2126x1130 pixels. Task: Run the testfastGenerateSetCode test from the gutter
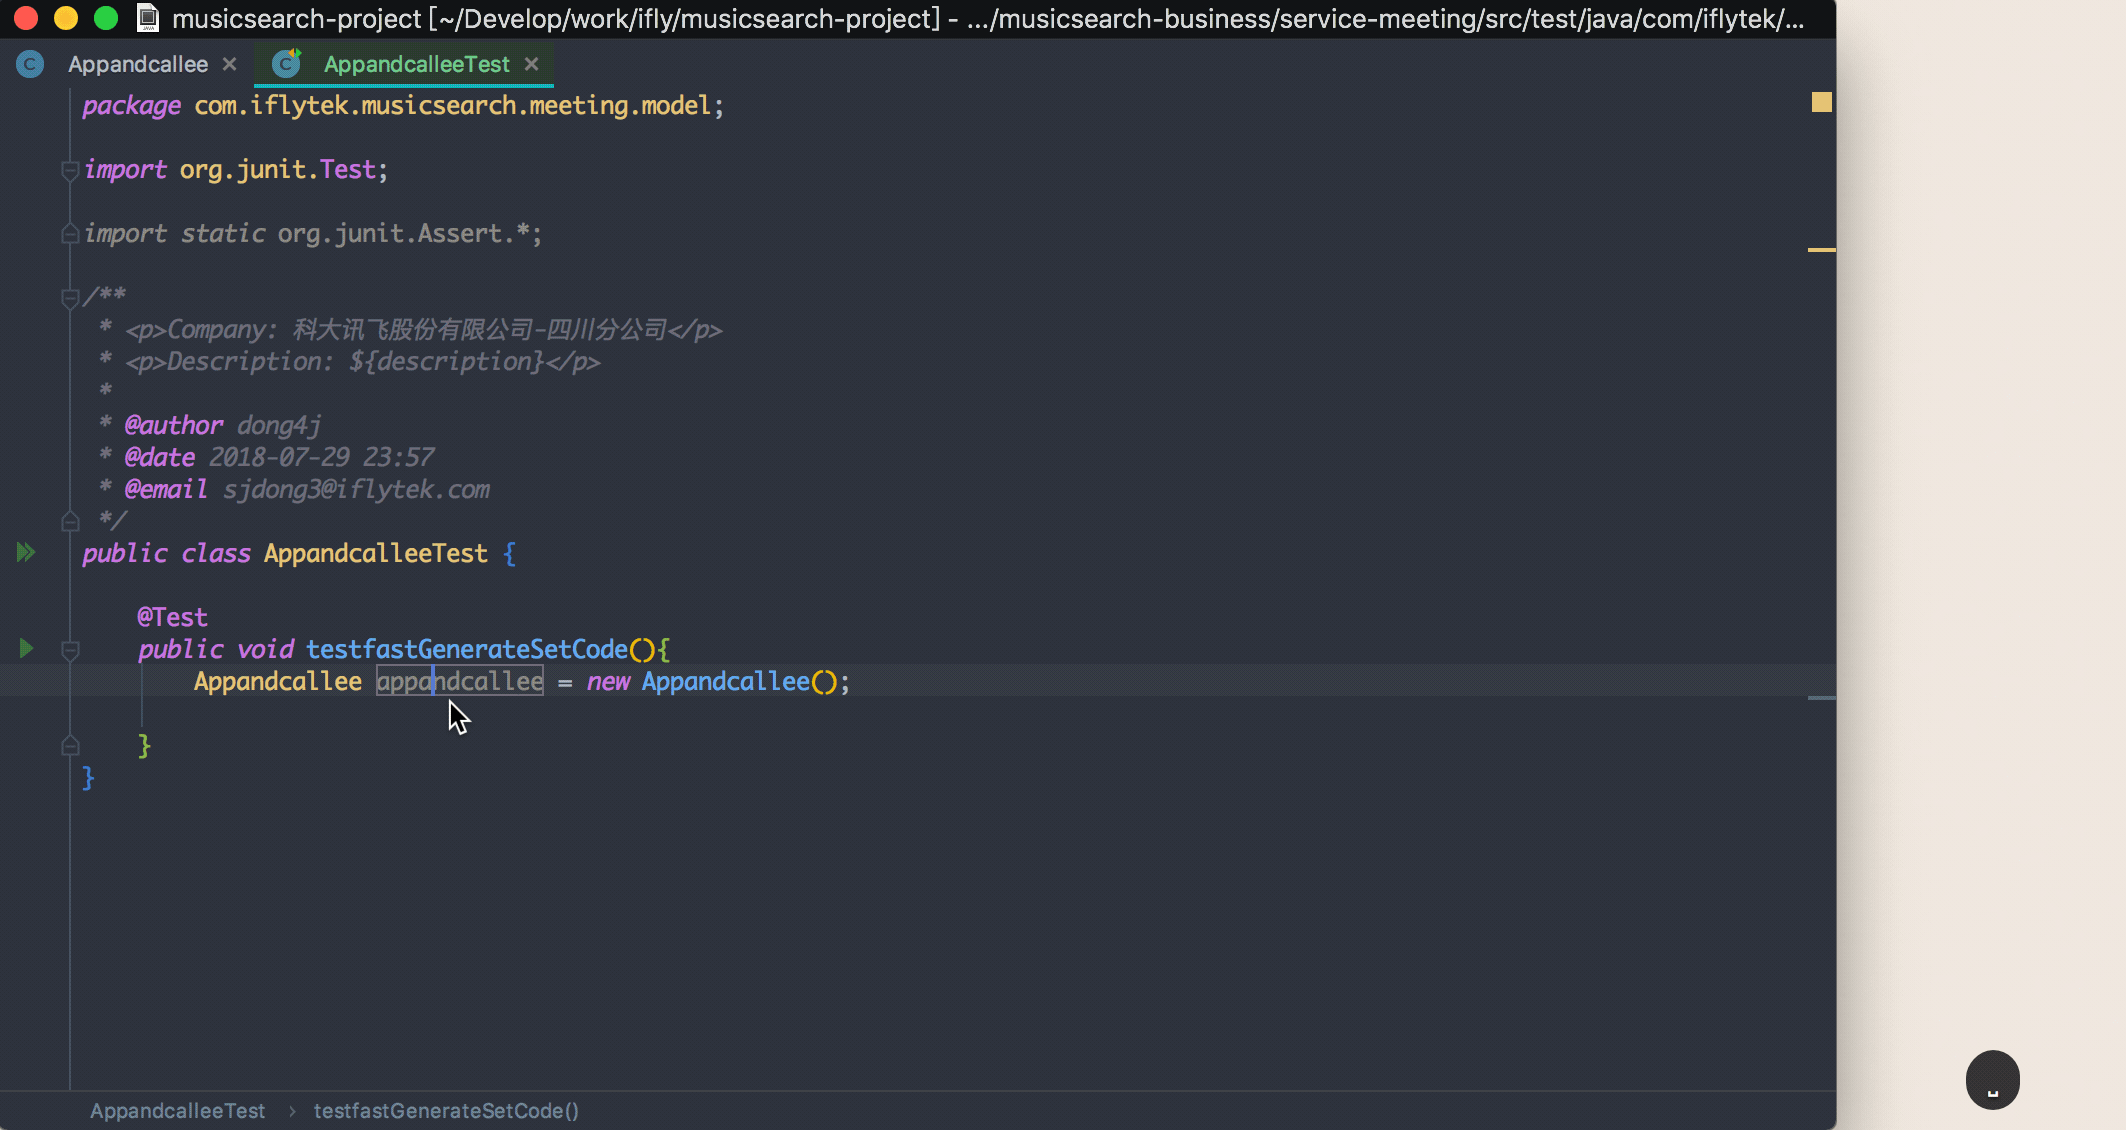click(26, 649)
